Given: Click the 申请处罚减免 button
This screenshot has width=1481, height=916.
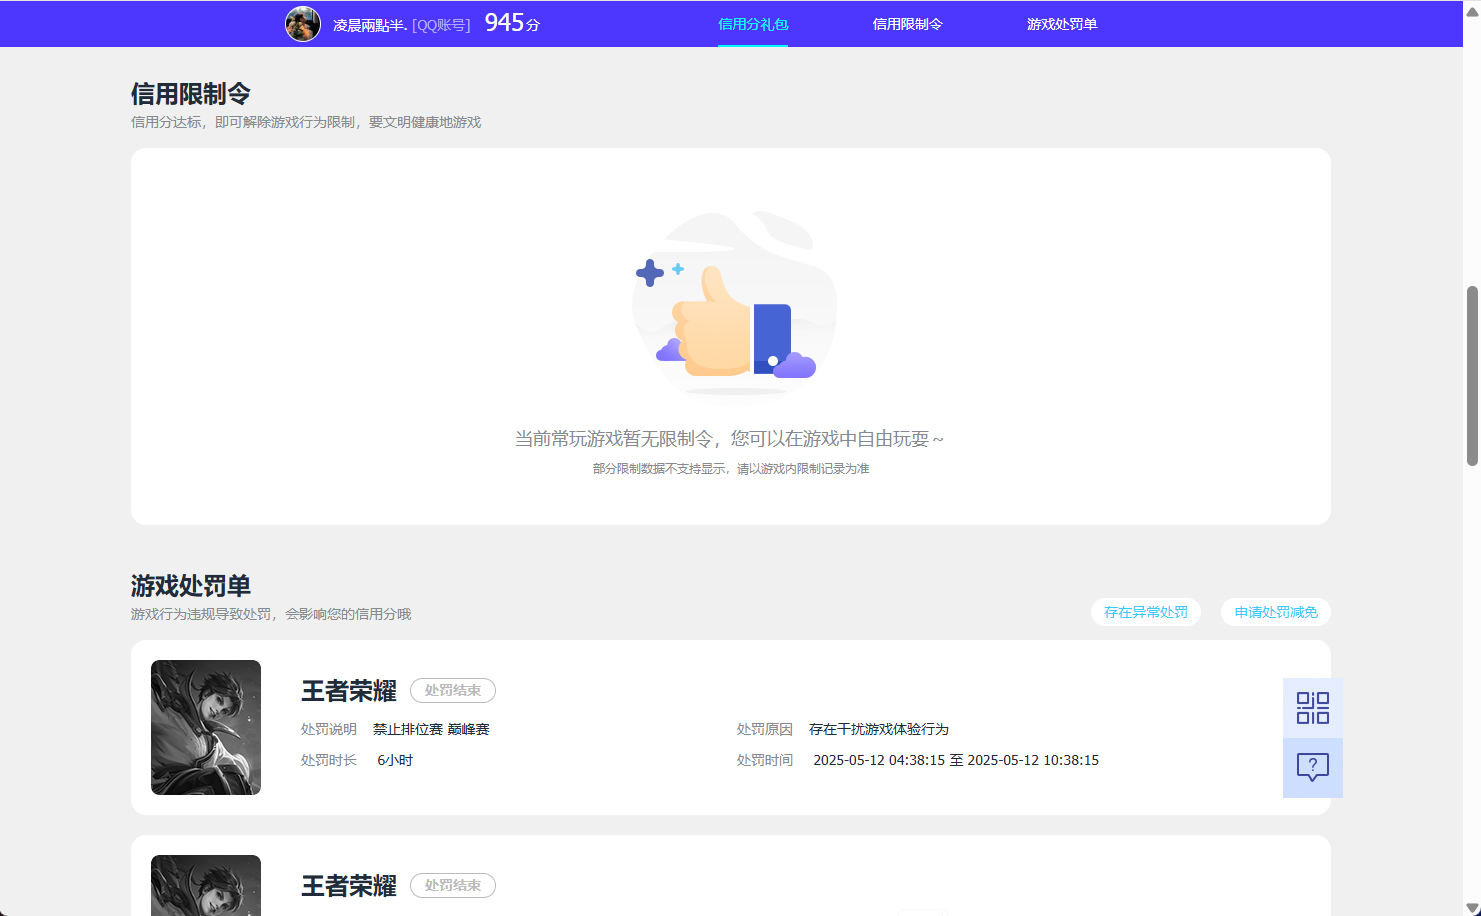Looking at the screenshot, I should [1276, 612].
